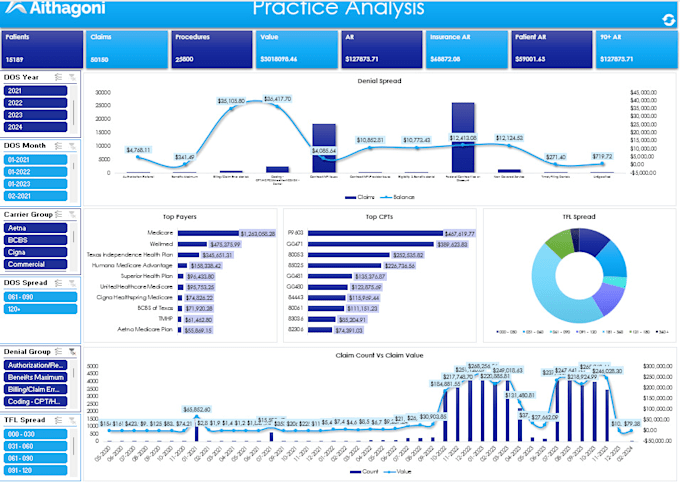
Task: Filter by Commercial carrier group
Action: point(36,264)
